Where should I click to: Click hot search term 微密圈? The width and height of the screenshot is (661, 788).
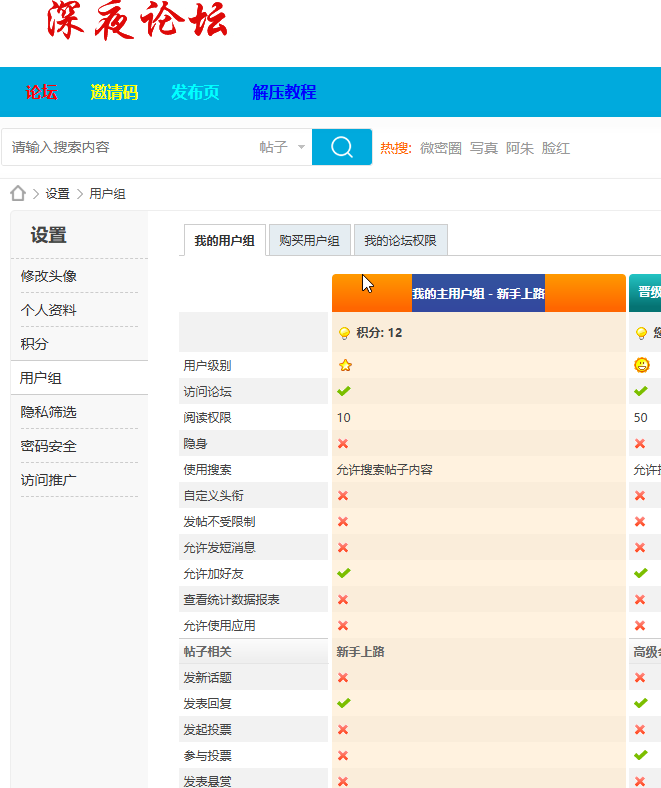[441, 148]
